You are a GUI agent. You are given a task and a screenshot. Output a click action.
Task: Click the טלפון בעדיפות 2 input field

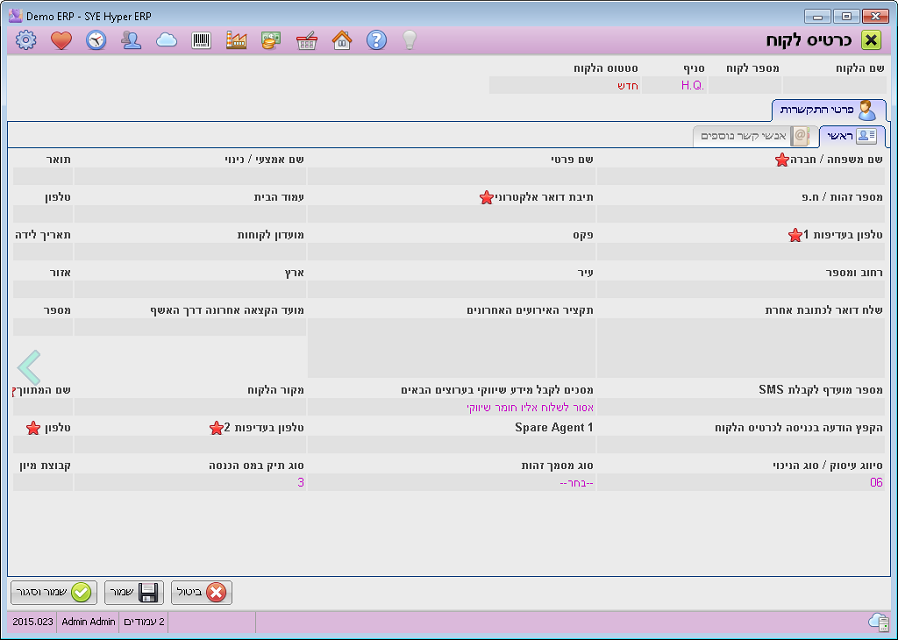coord(190,445)
